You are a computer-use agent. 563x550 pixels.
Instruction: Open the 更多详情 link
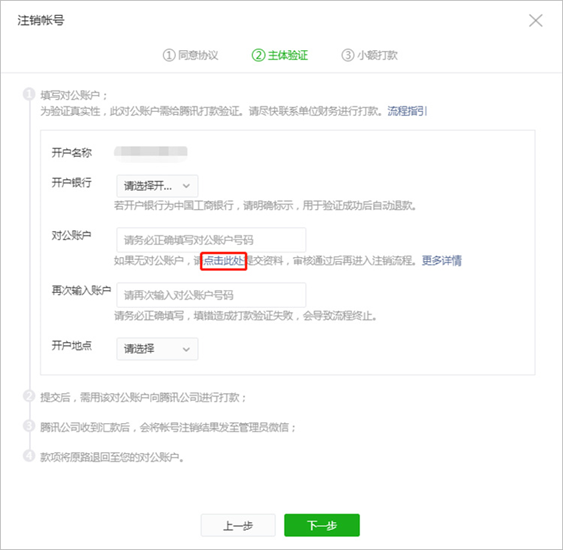point(442,261)
